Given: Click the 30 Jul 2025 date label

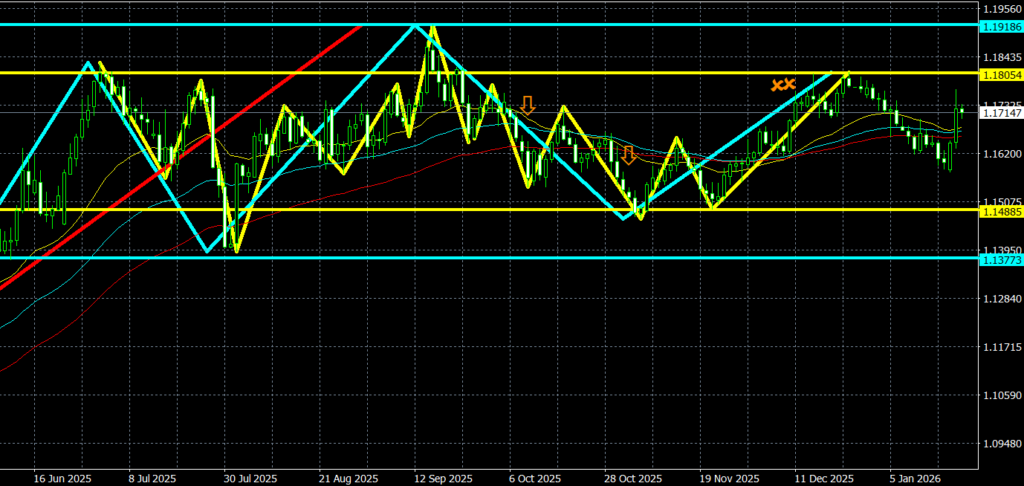Looking at the screenshot, I should coord(251,478).
